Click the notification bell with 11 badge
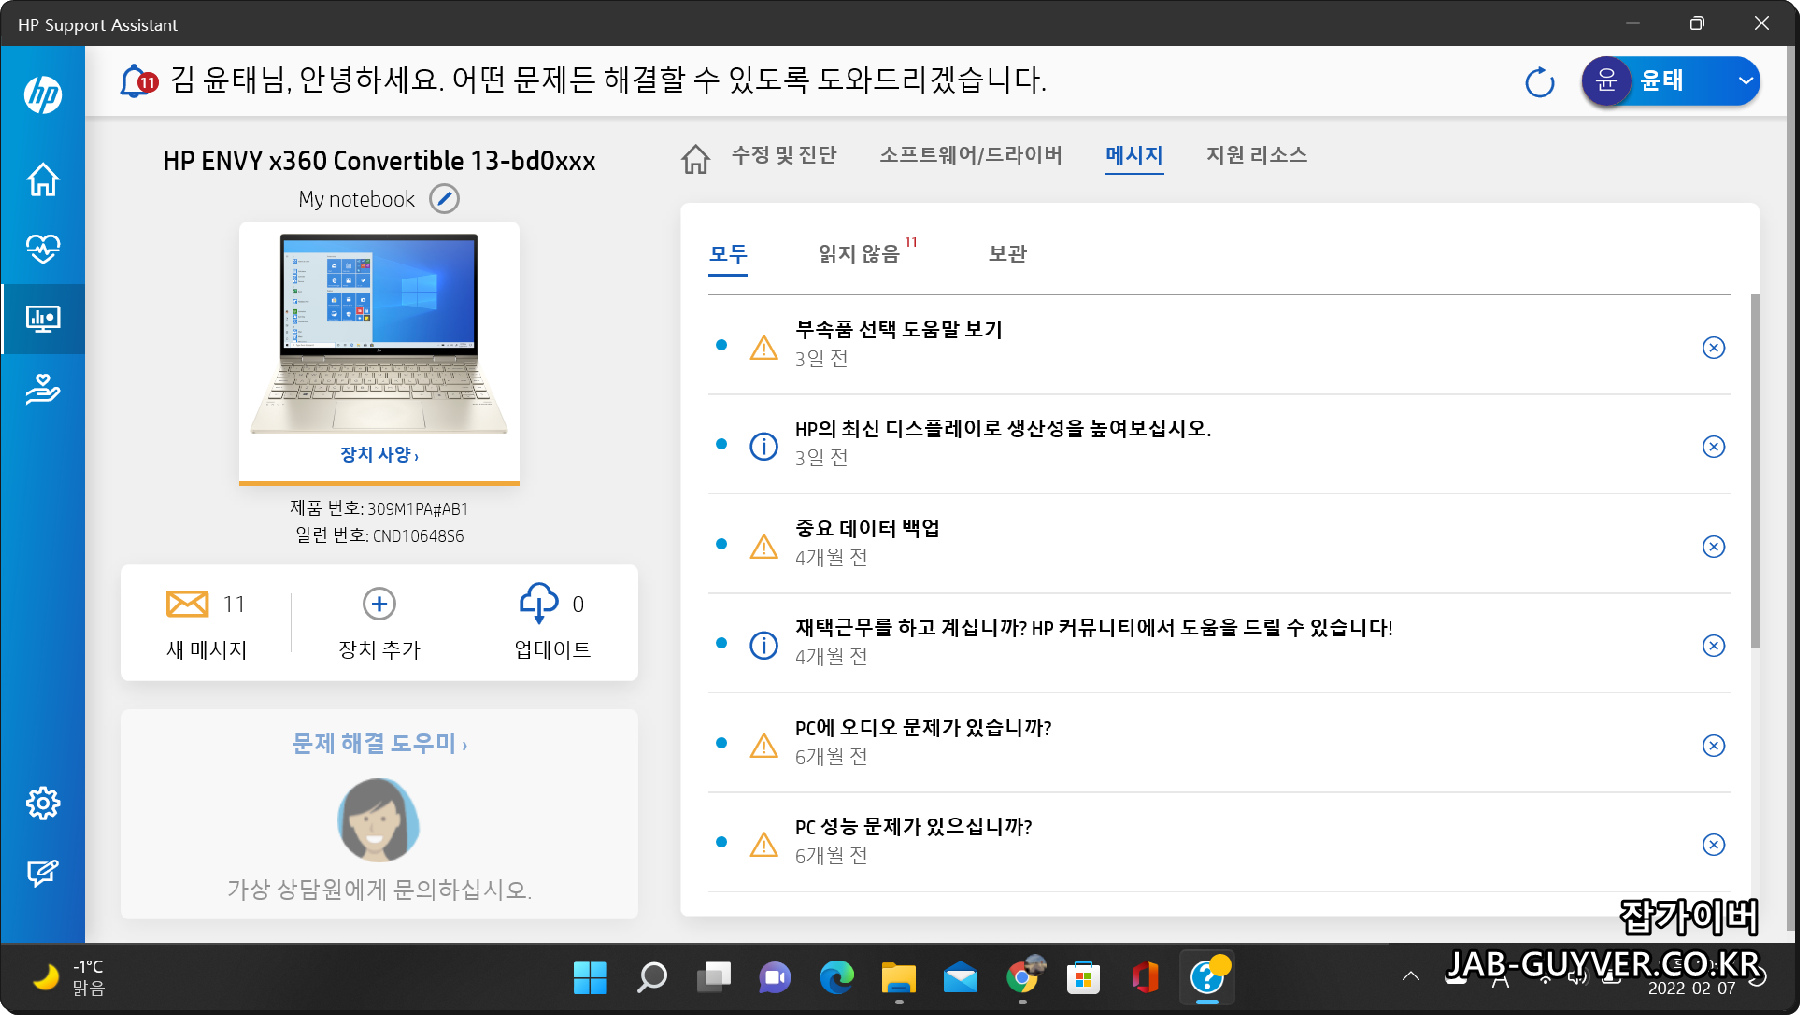This screenshot has width=1800, height=1015. tap(138, 81)
